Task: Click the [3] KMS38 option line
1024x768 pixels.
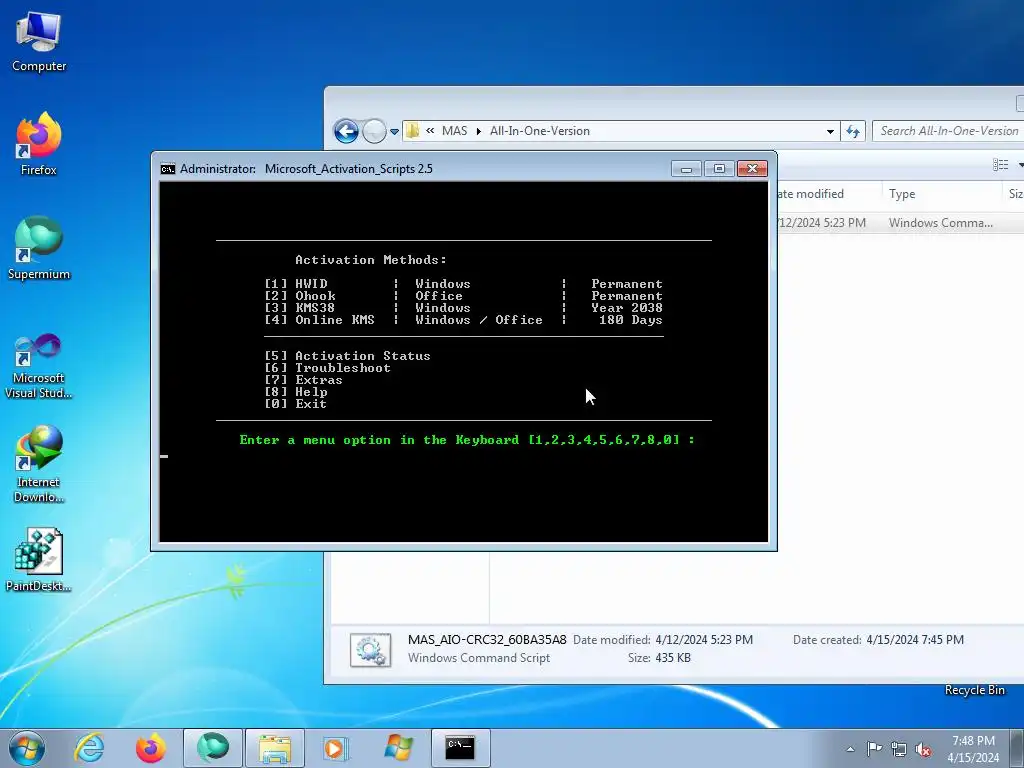Action: (464, 308)
